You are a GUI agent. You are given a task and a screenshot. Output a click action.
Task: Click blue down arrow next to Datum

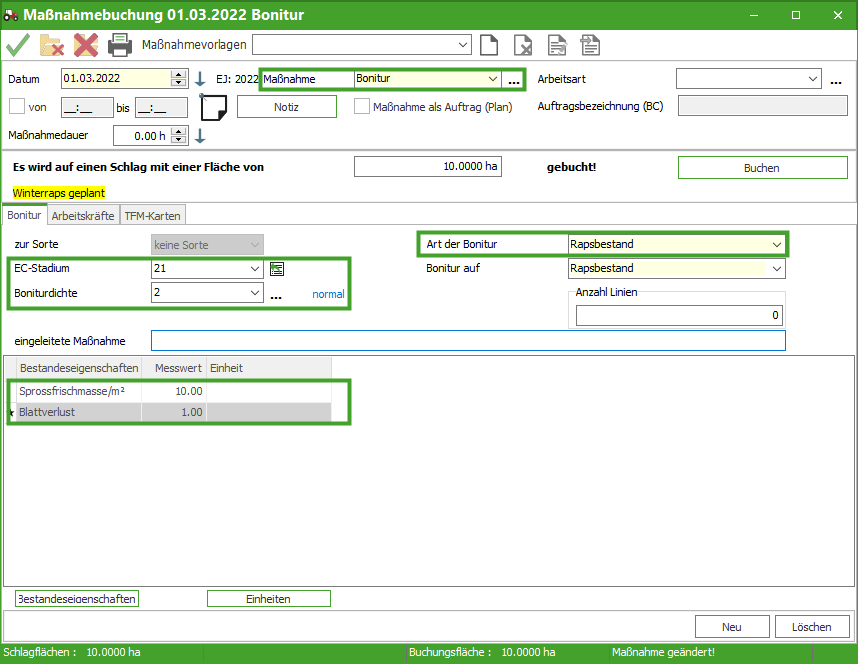point(200,79)
